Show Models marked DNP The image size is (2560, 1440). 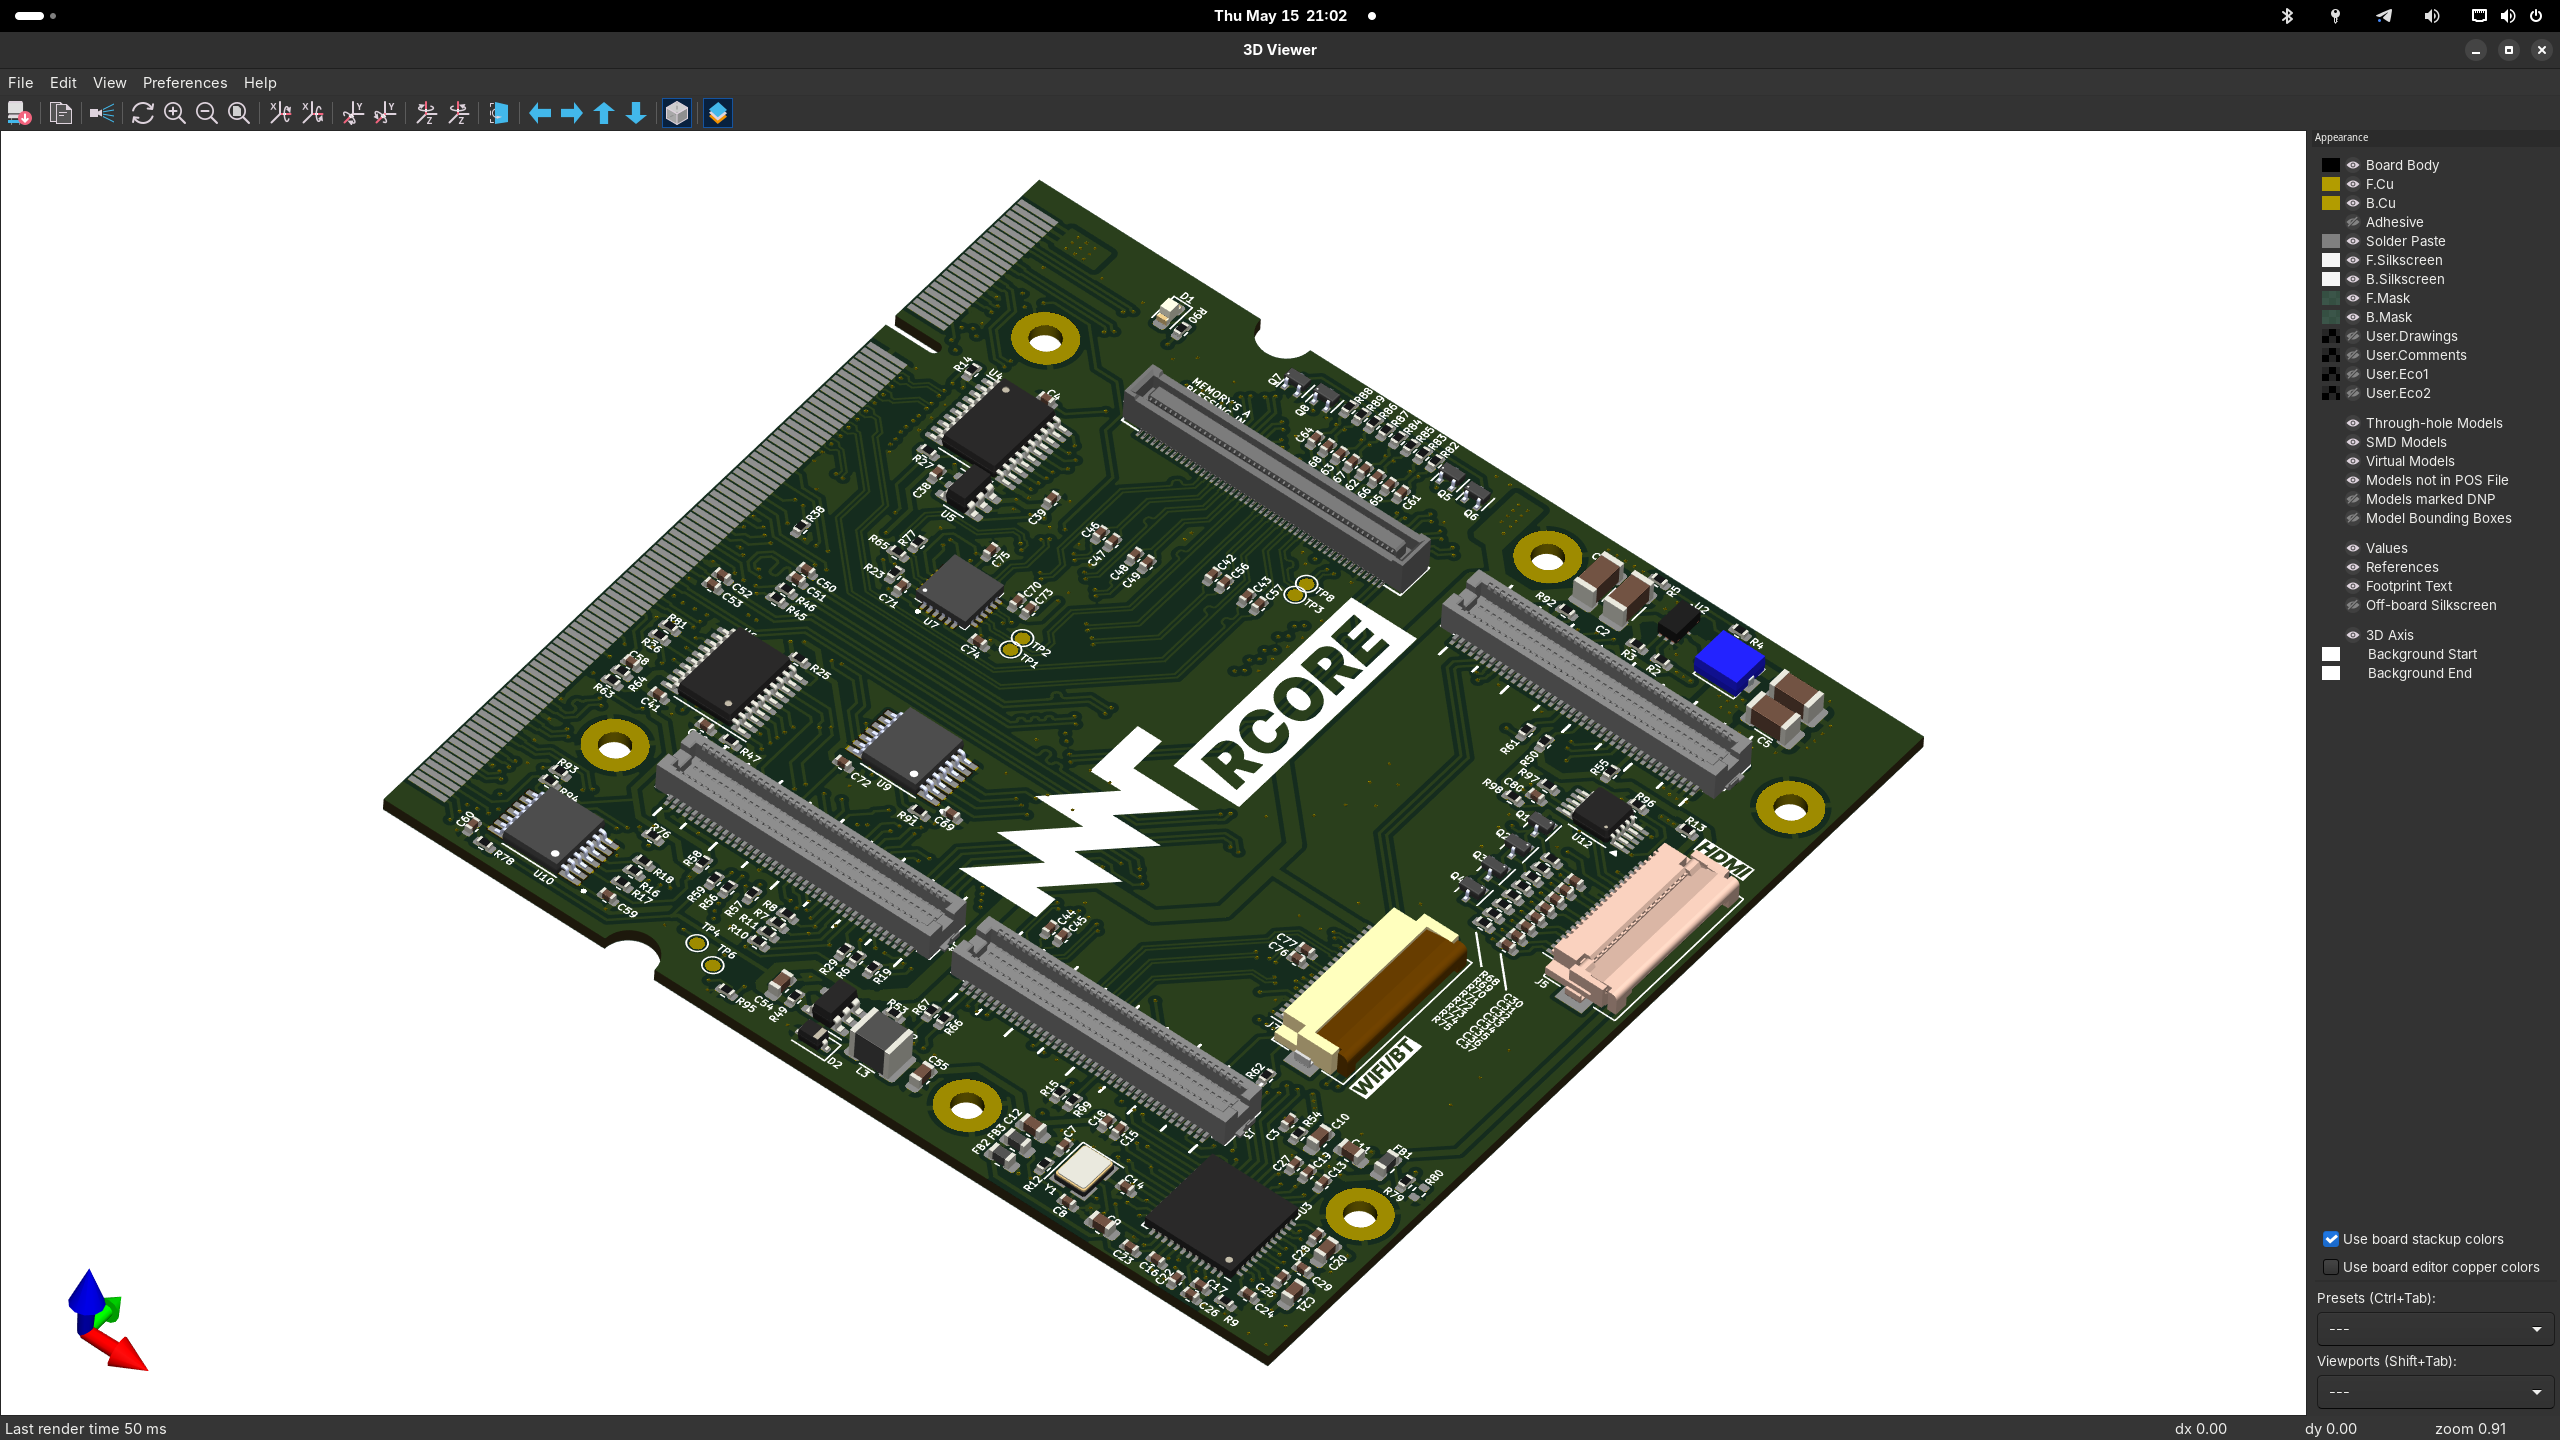point(2353,499)
